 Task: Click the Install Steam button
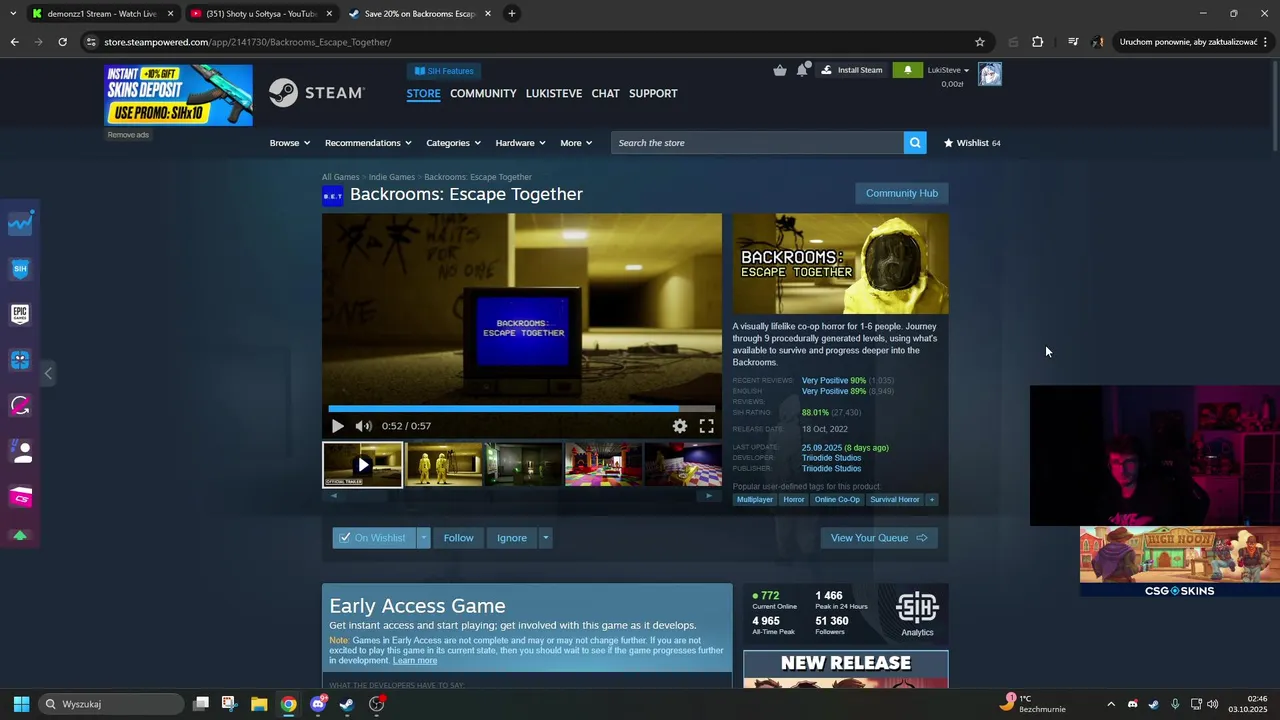[852, 70]
